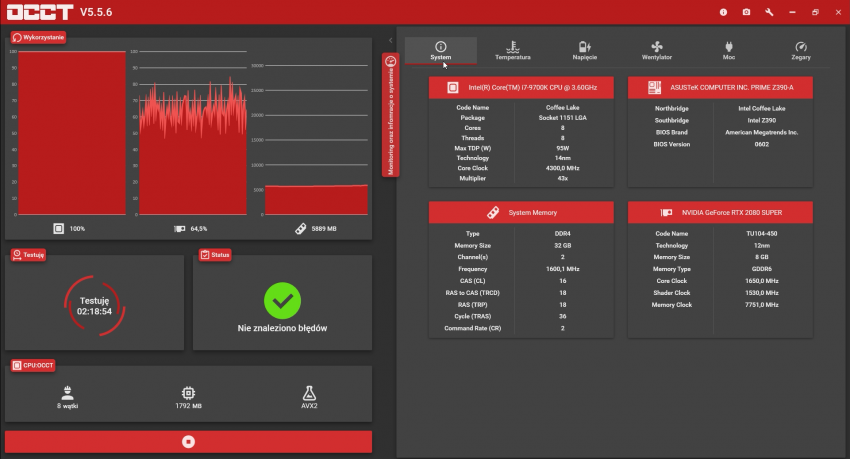The image size is (850, 459).
Task: Click the Intel Z390 southbridge value
Action: point(761,120)
